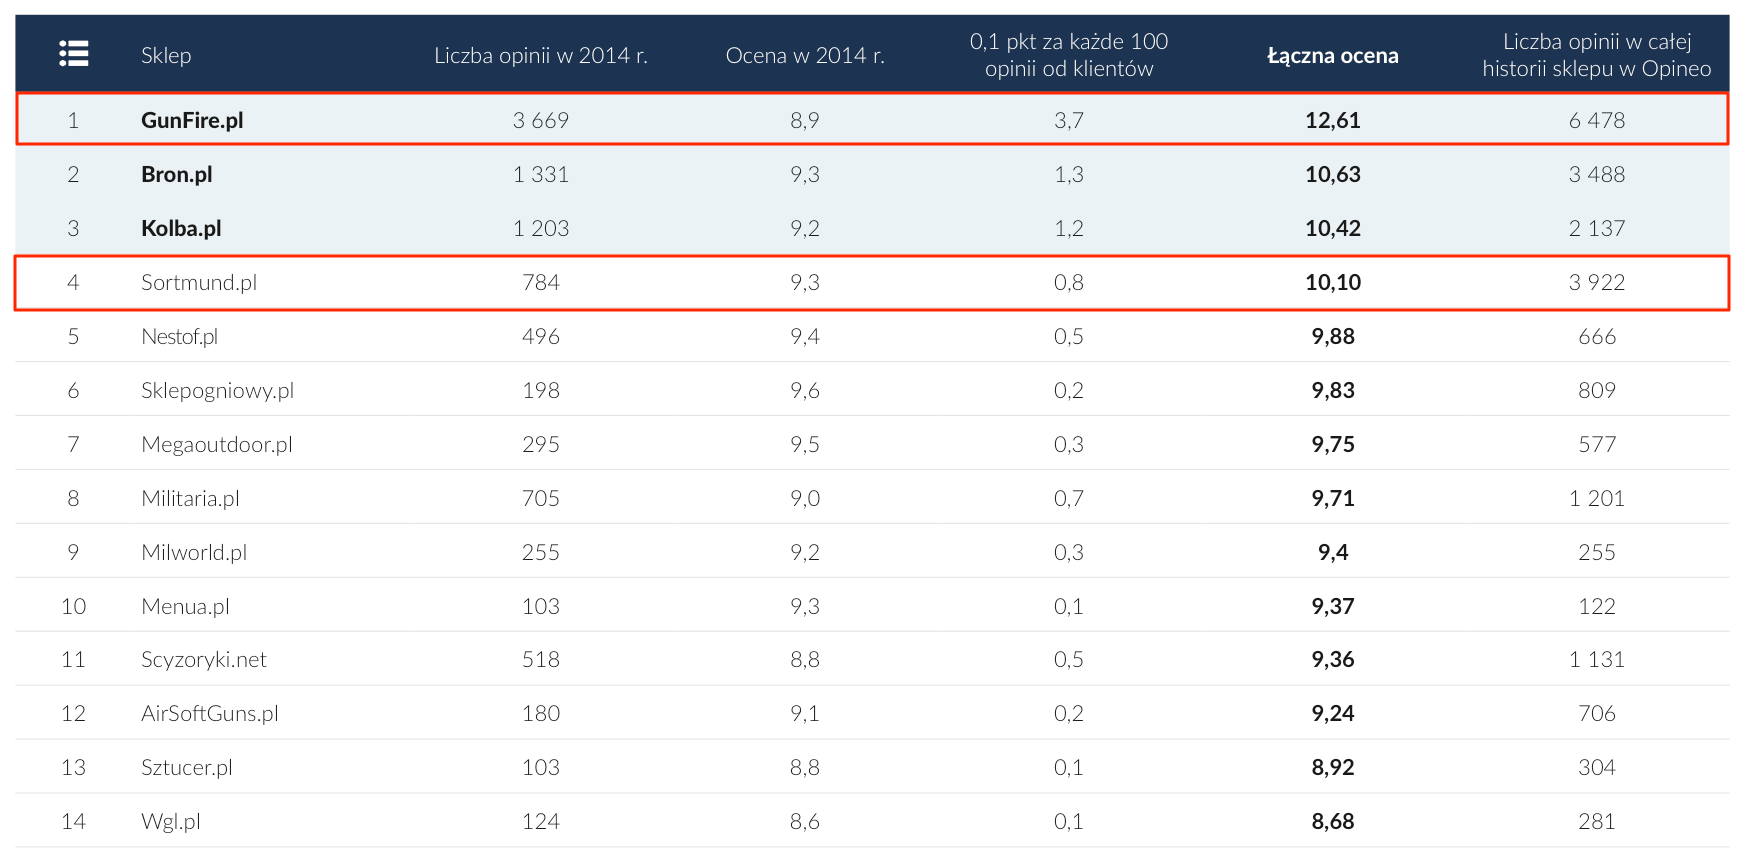Sort by Liczba opinii w 2014 r. header

tap(540, 56)
